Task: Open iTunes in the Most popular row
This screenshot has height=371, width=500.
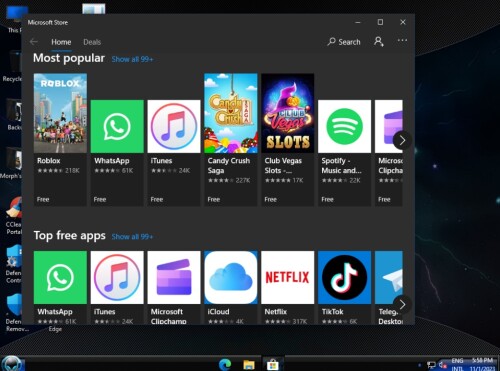Action: point(174,153)
